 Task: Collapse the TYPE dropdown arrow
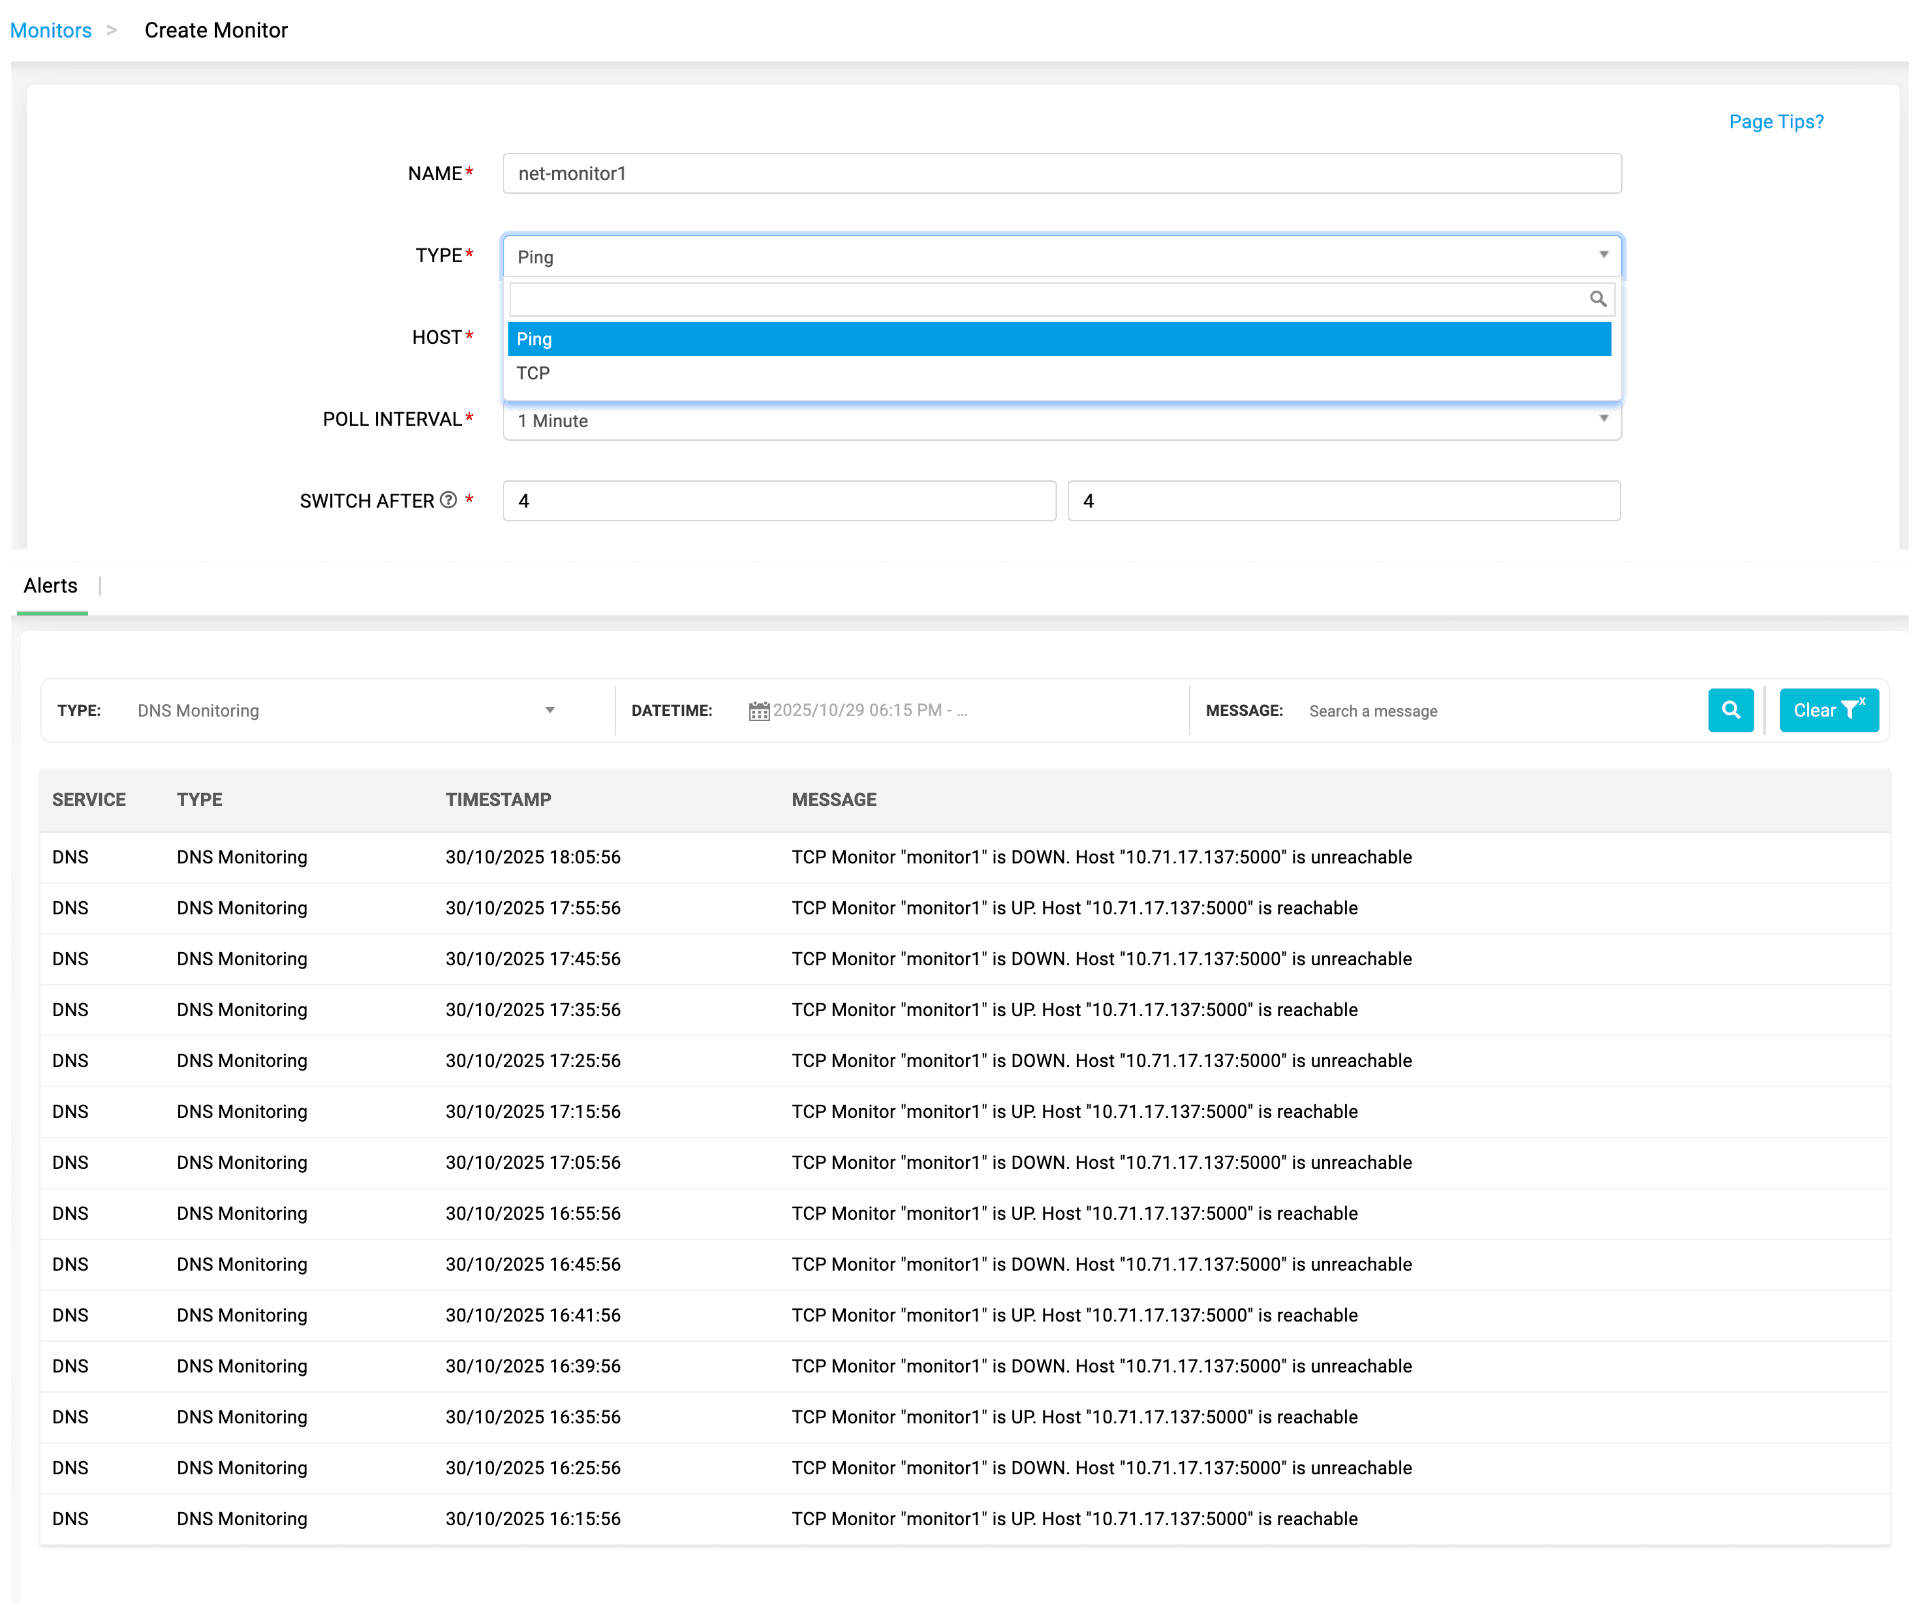click(x=1603, y=256)
